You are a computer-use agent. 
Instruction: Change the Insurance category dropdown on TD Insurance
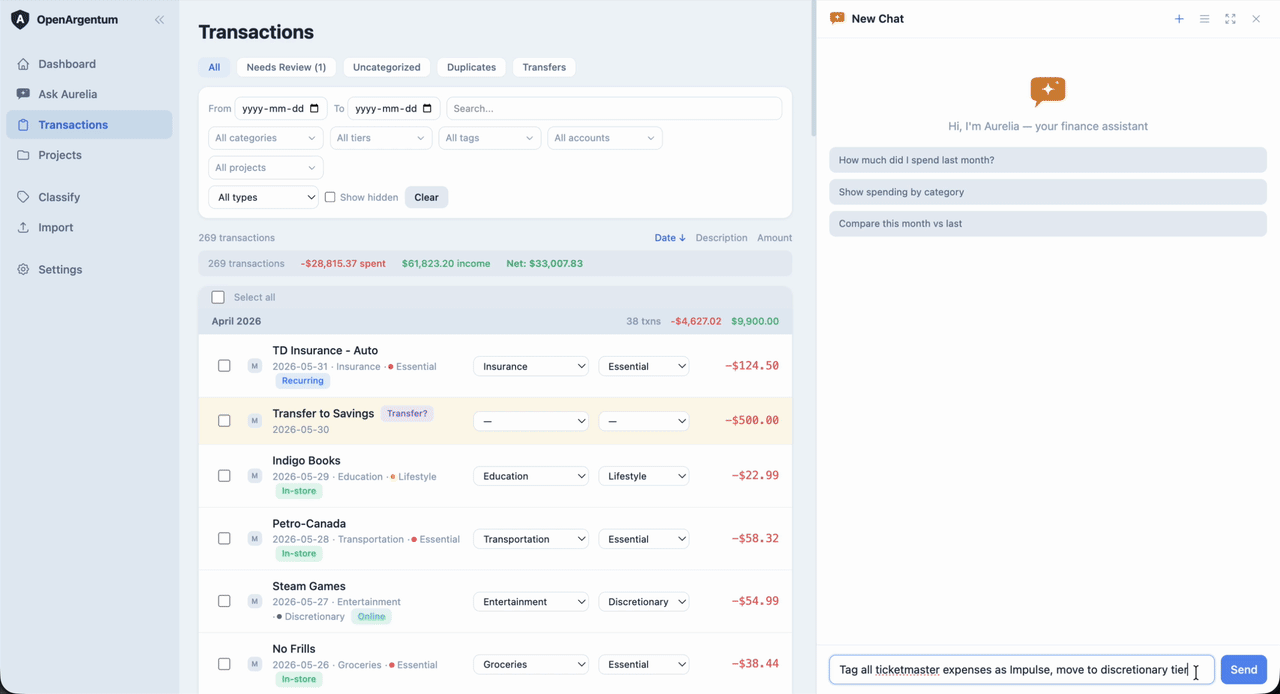point(531,366)
